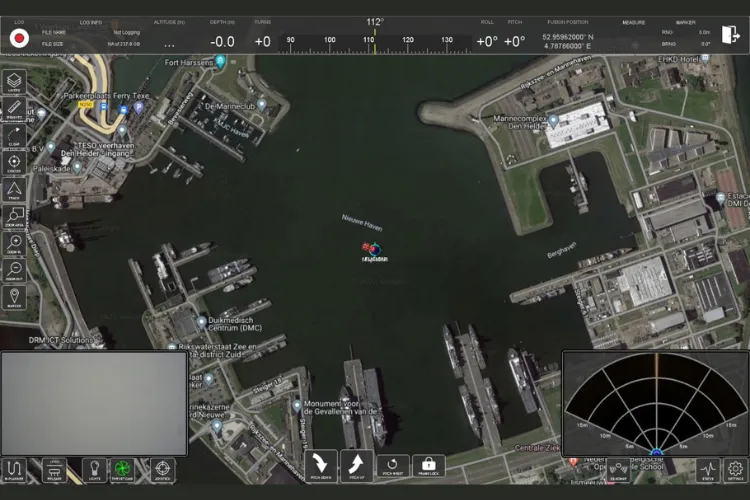750x500 pixels.
Task: Click the camera feed preview panel
Action: click(x=94, y=403)
